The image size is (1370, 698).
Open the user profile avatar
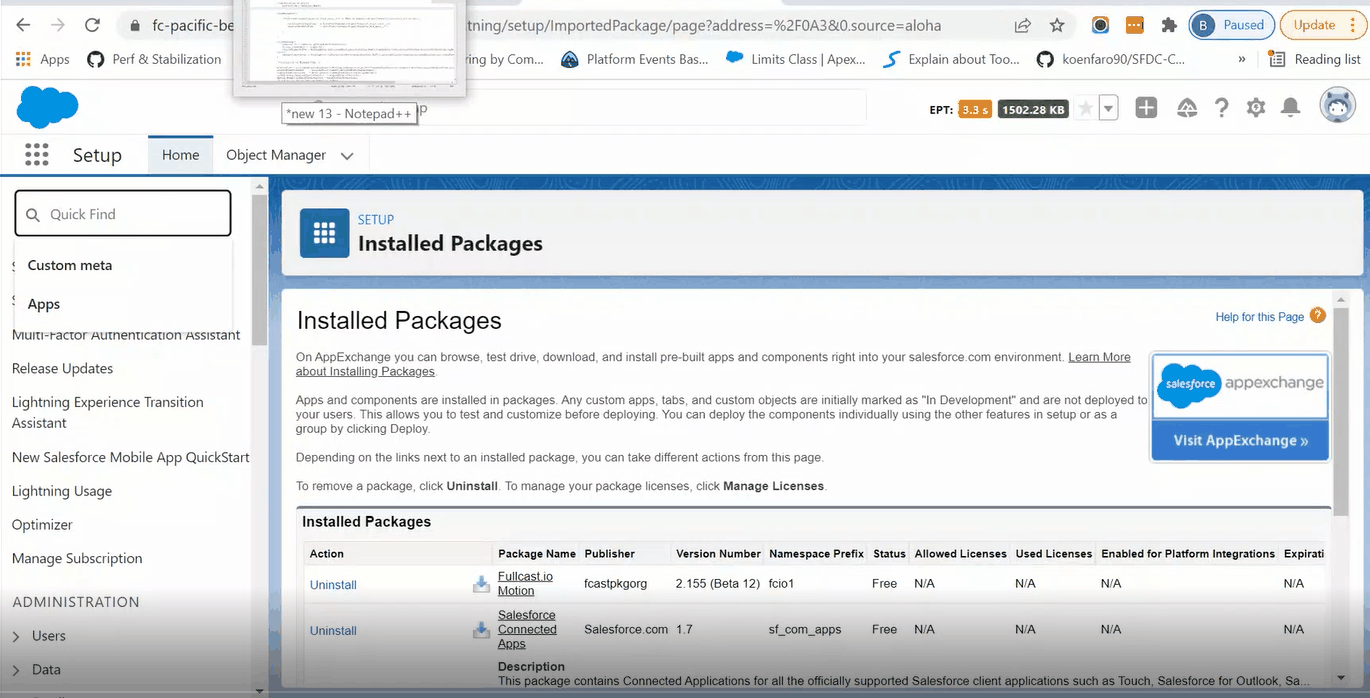[x=1337, y=106]
